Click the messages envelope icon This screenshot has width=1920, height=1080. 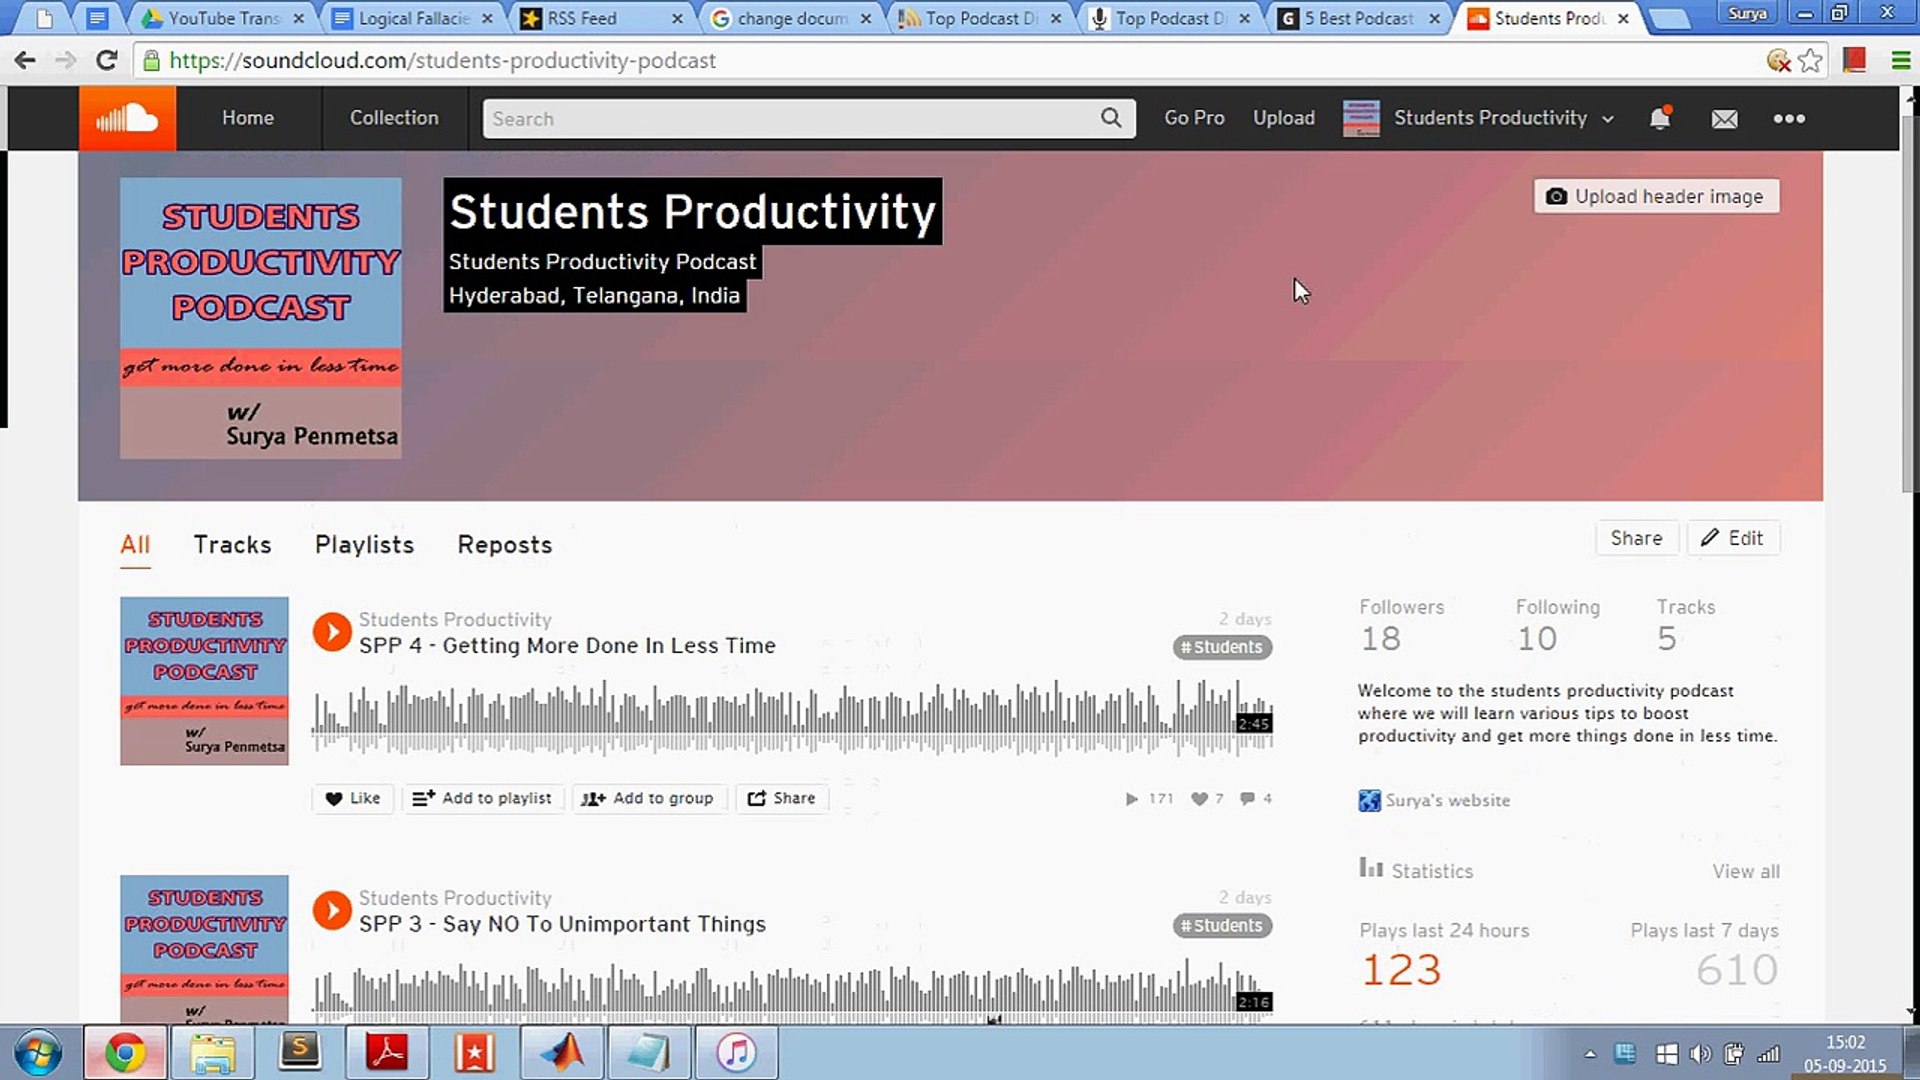(x=1725, y=117)
